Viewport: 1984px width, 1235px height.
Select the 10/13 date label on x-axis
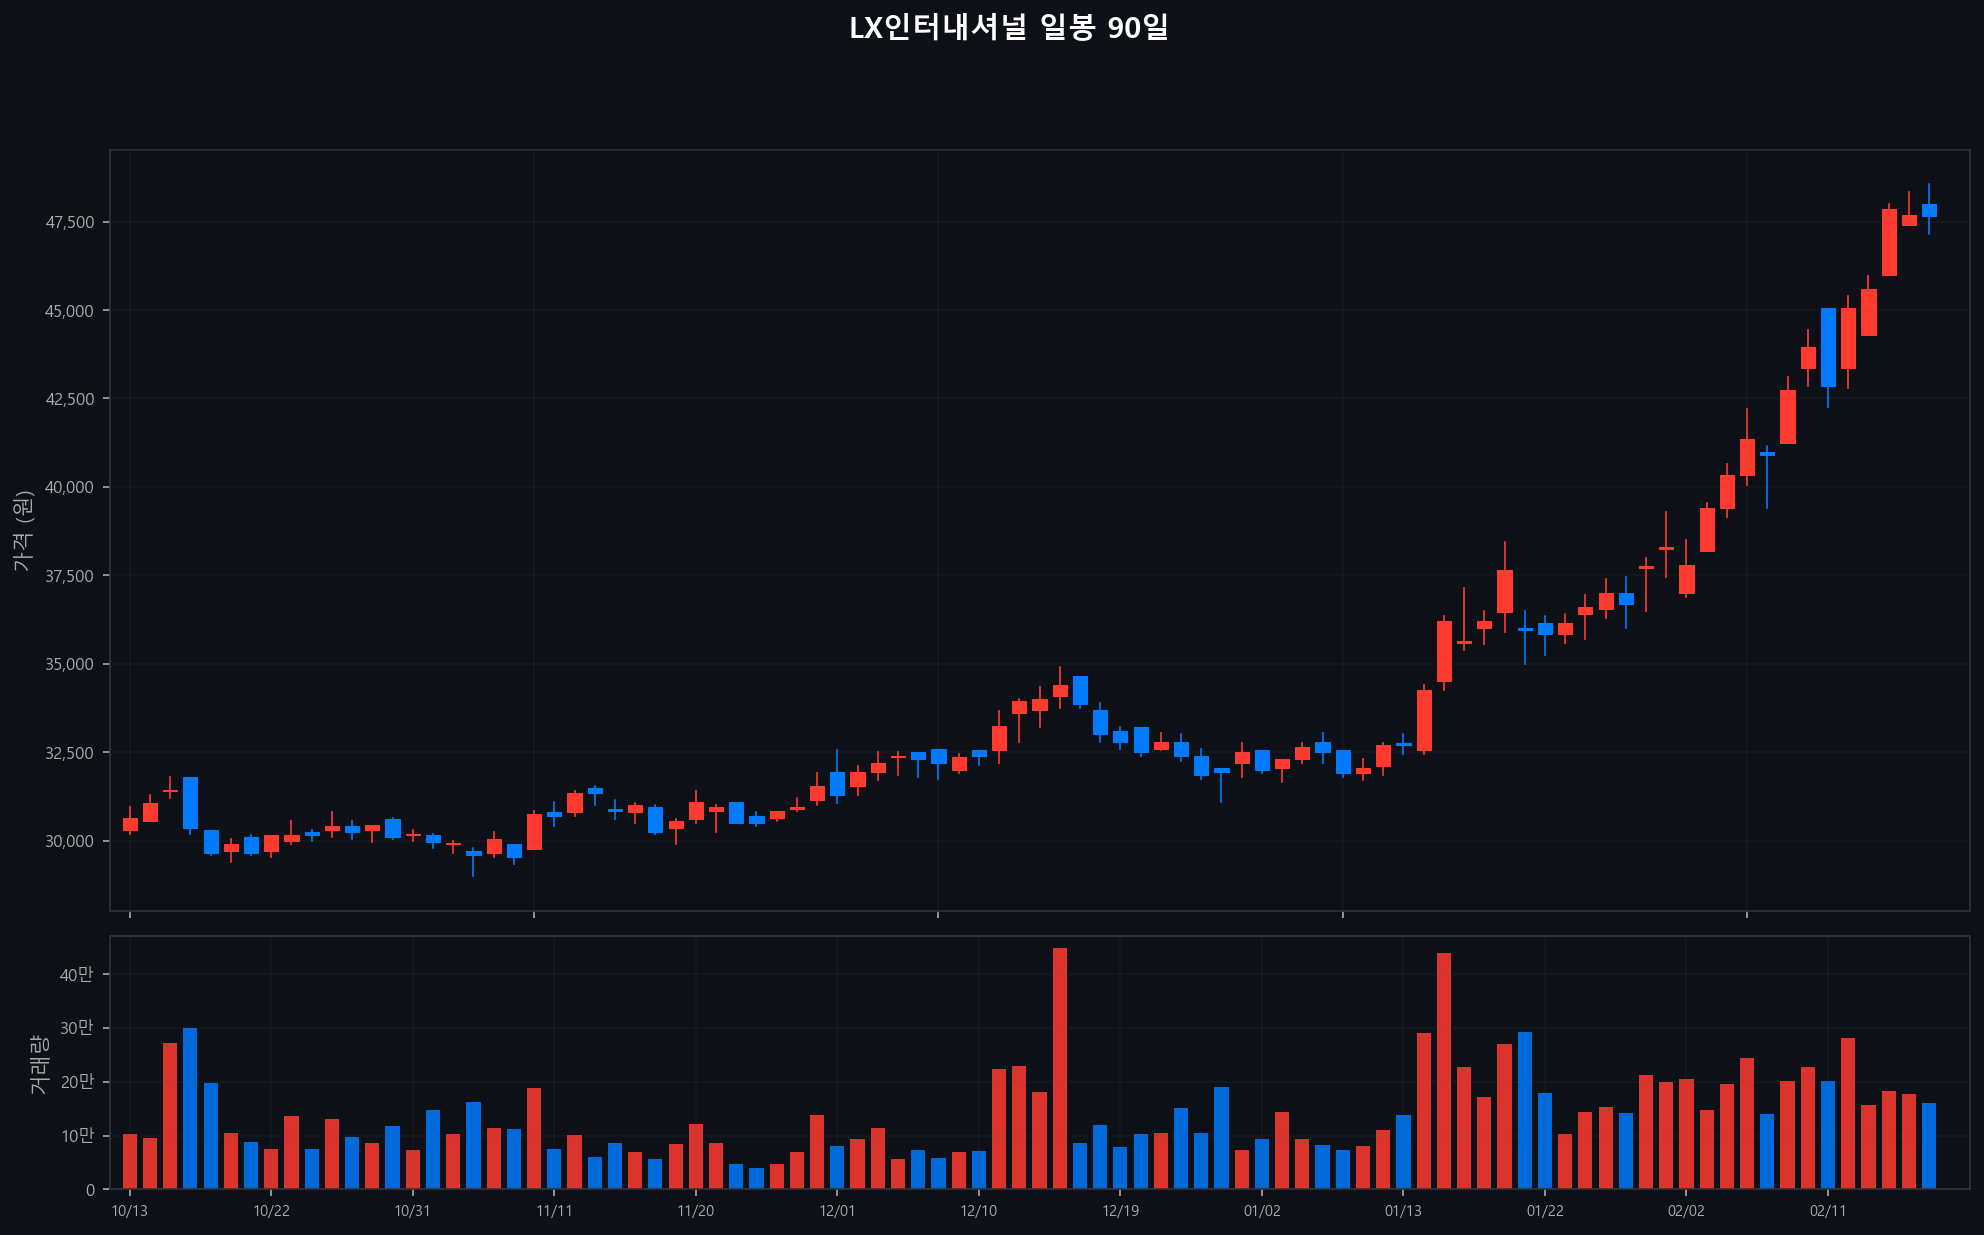coord(130,1211)
